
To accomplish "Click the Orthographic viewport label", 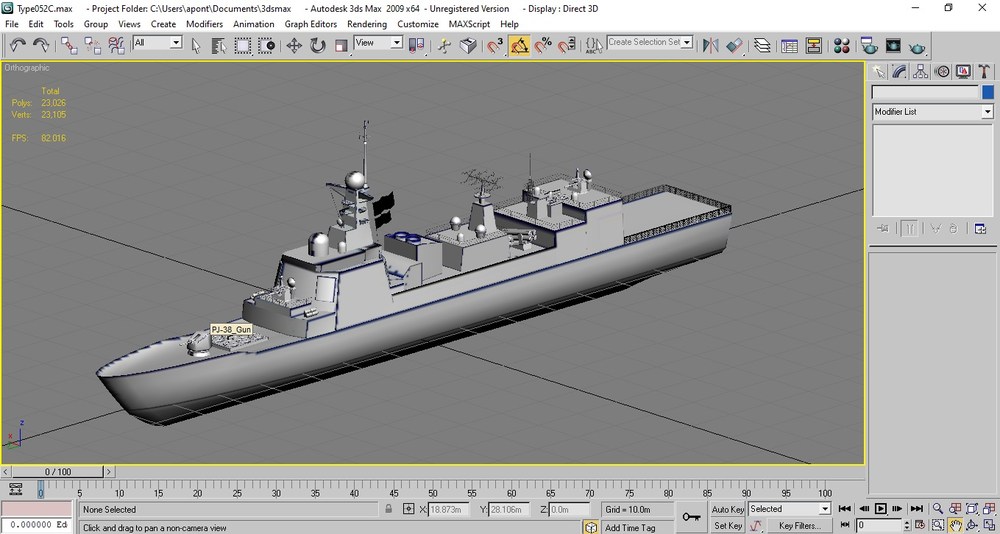I will [27, 68].
